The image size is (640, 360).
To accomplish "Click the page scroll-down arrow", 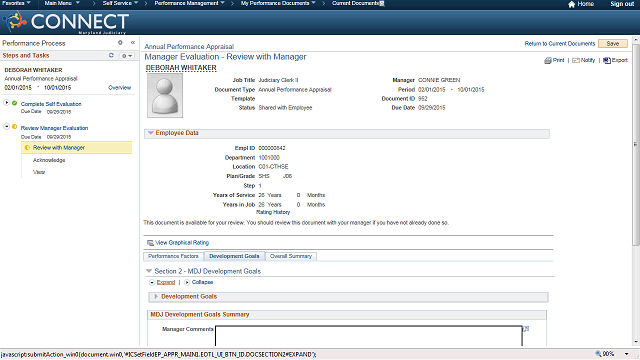I will [636, 342].
